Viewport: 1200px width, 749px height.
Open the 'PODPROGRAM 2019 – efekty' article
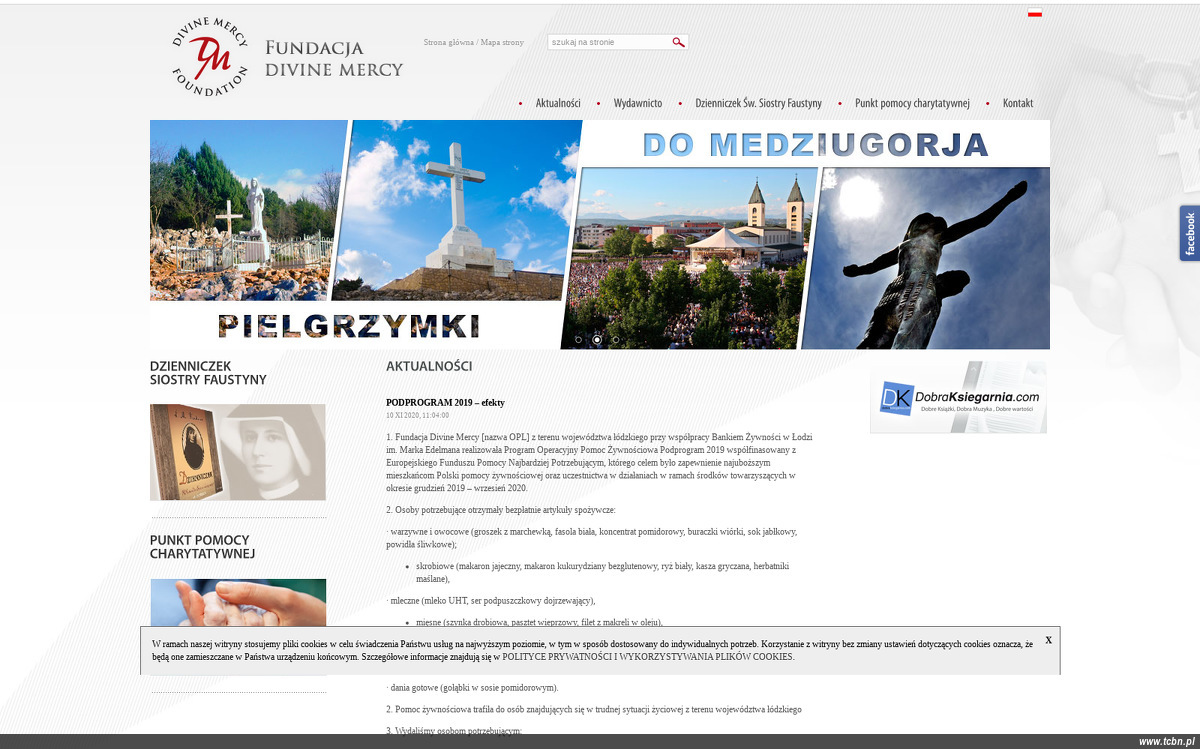445,403
